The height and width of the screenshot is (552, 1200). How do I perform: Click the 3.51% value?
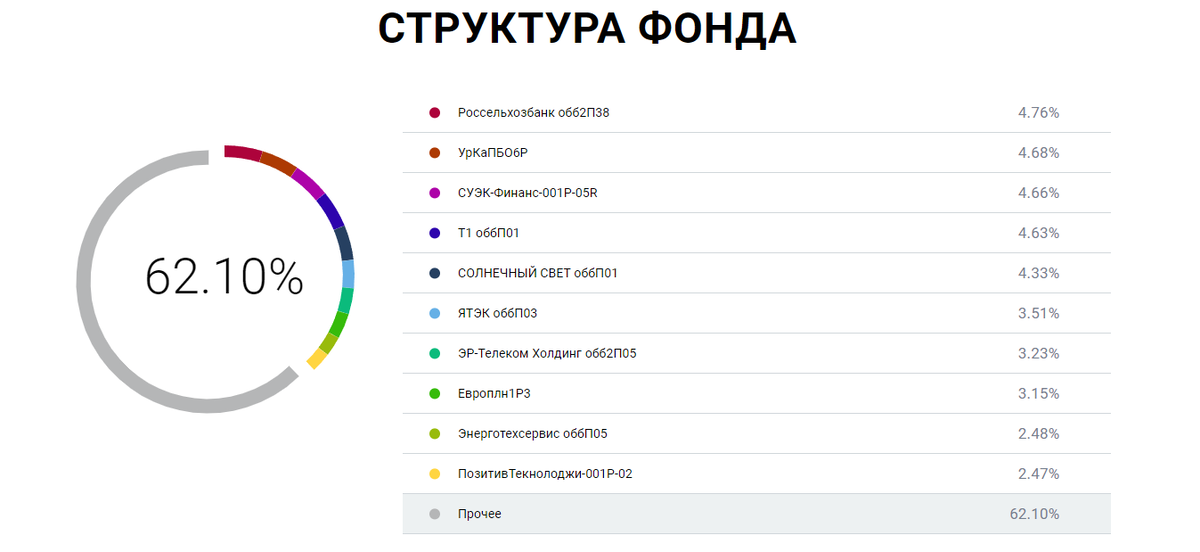pyautogui.click(x=1038, y=313)
